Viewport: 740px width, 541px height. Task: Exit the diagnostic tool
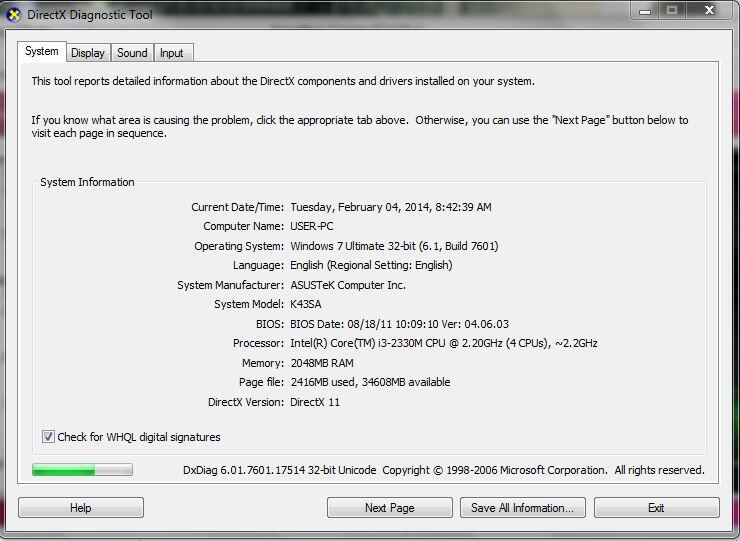[x=656, y=507]
